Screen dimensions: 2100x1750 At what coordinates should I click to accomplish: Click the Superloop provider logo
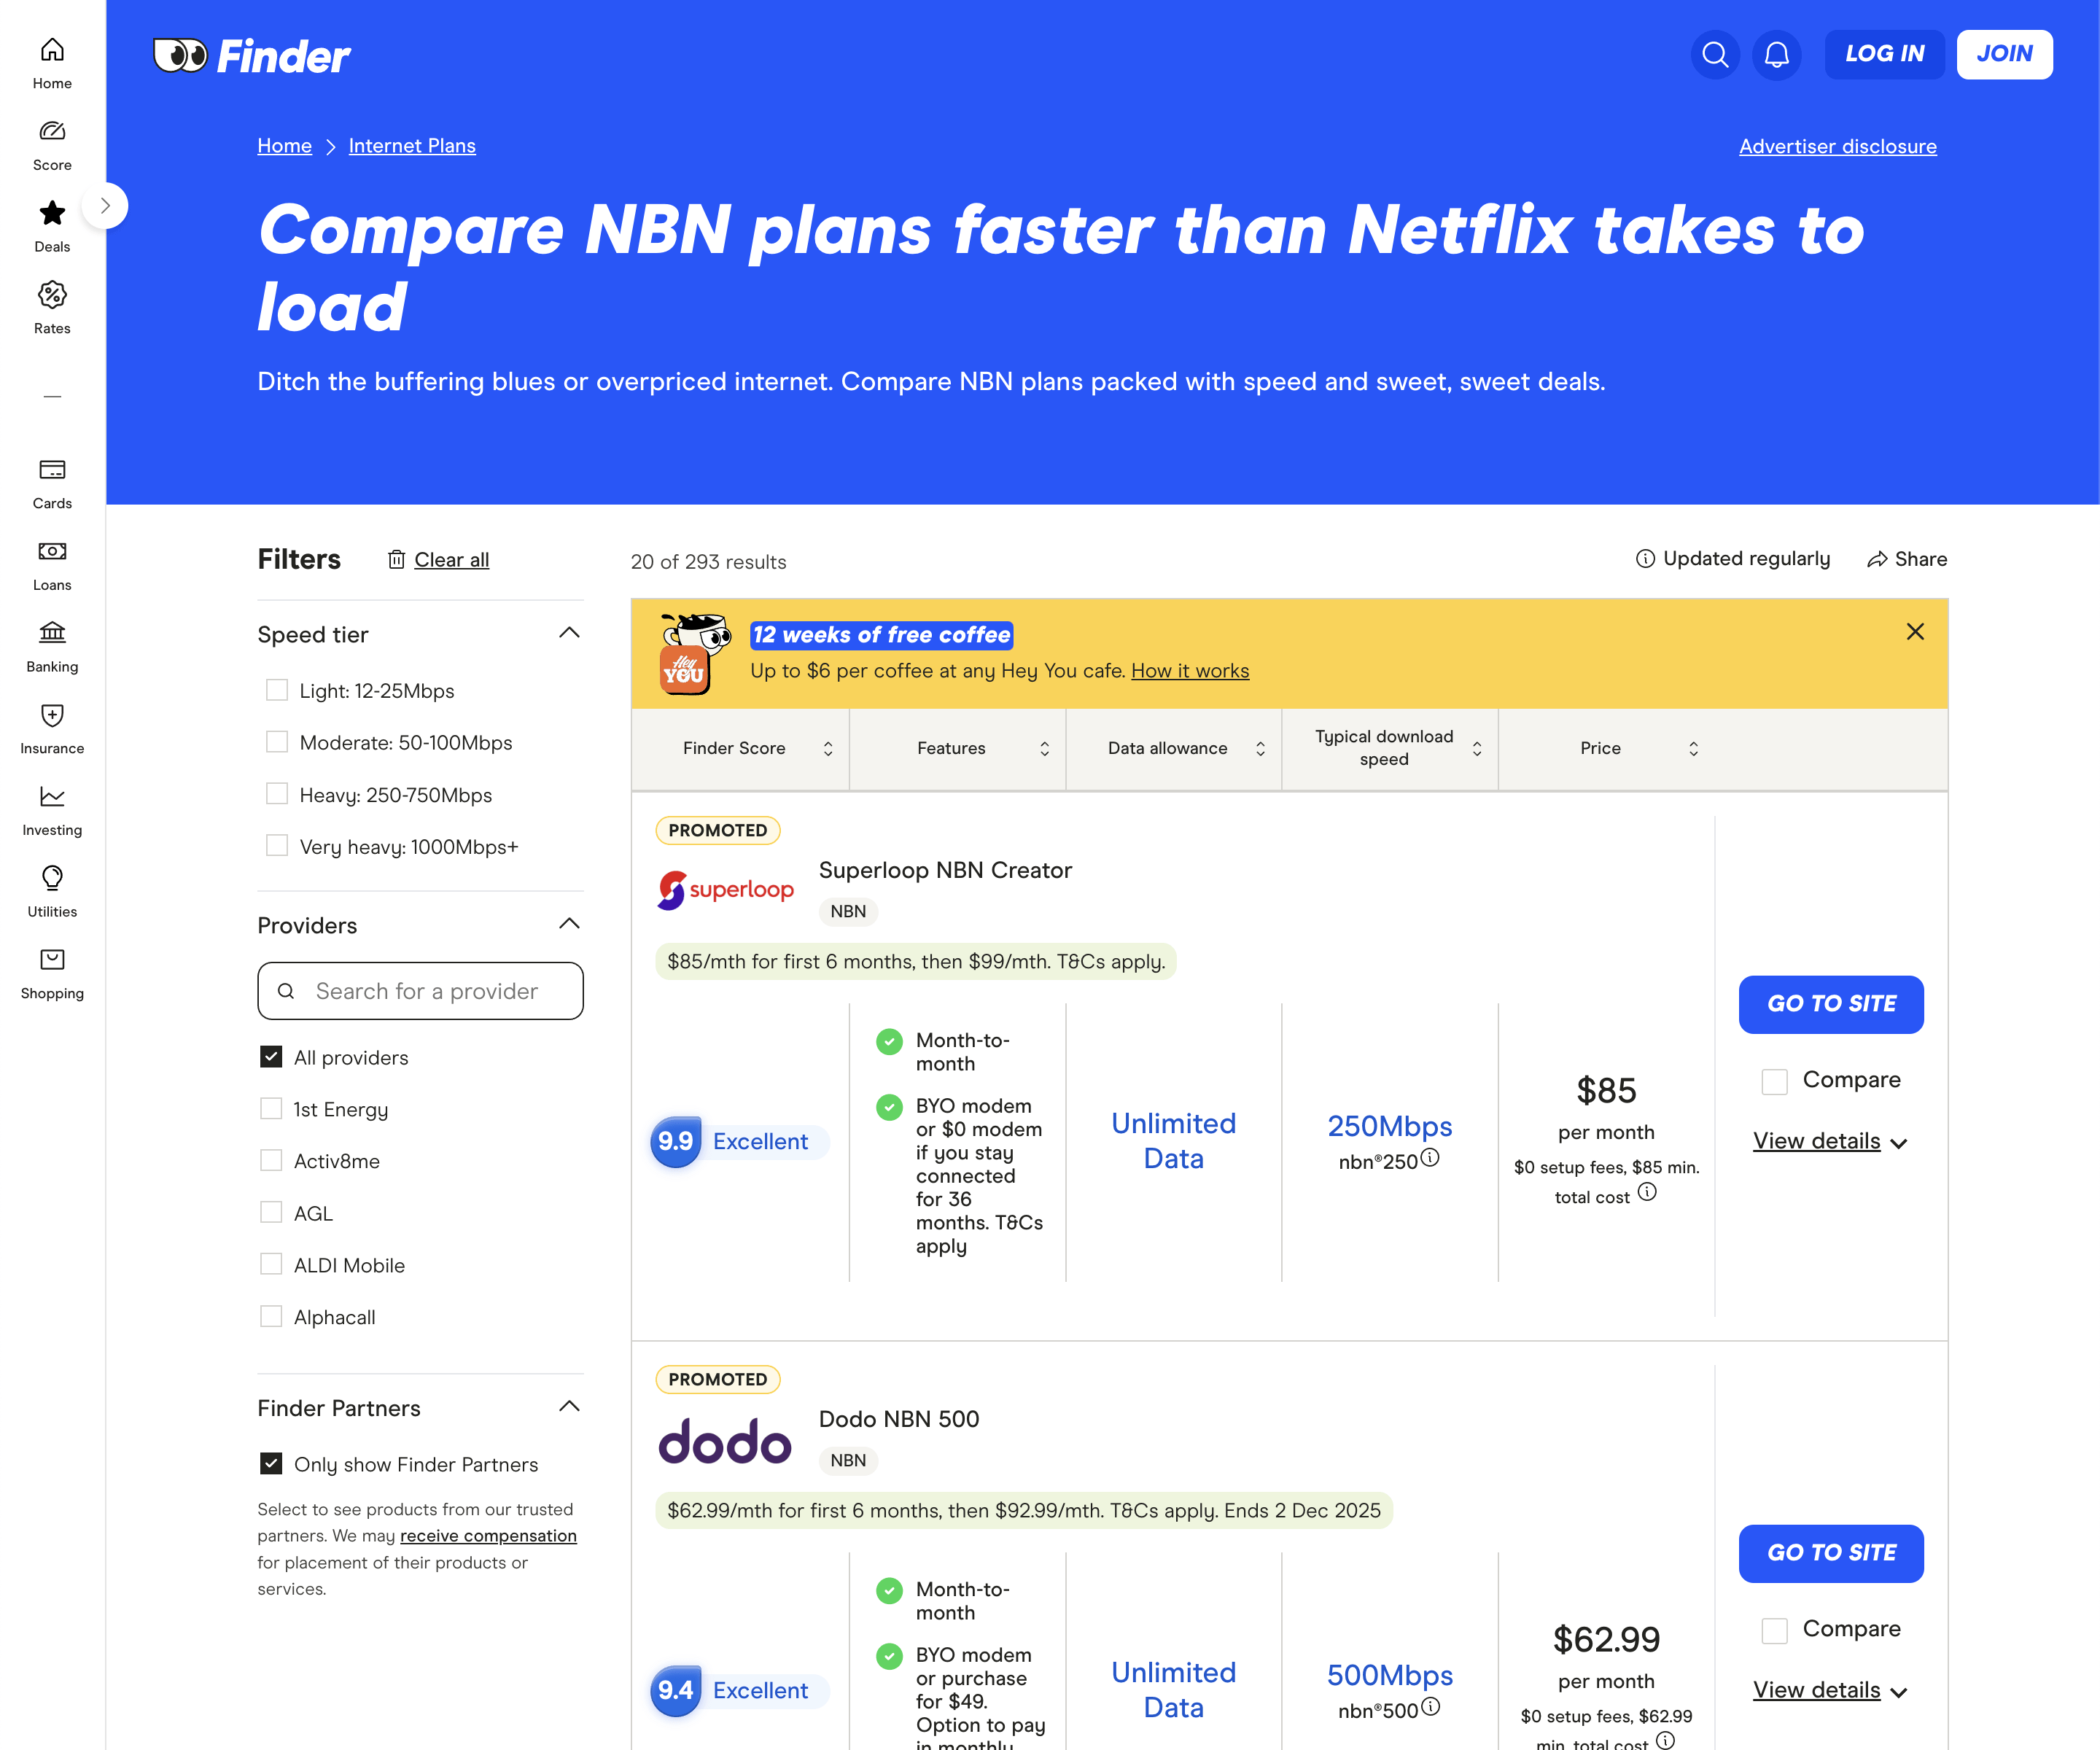[x=726, y=890]
